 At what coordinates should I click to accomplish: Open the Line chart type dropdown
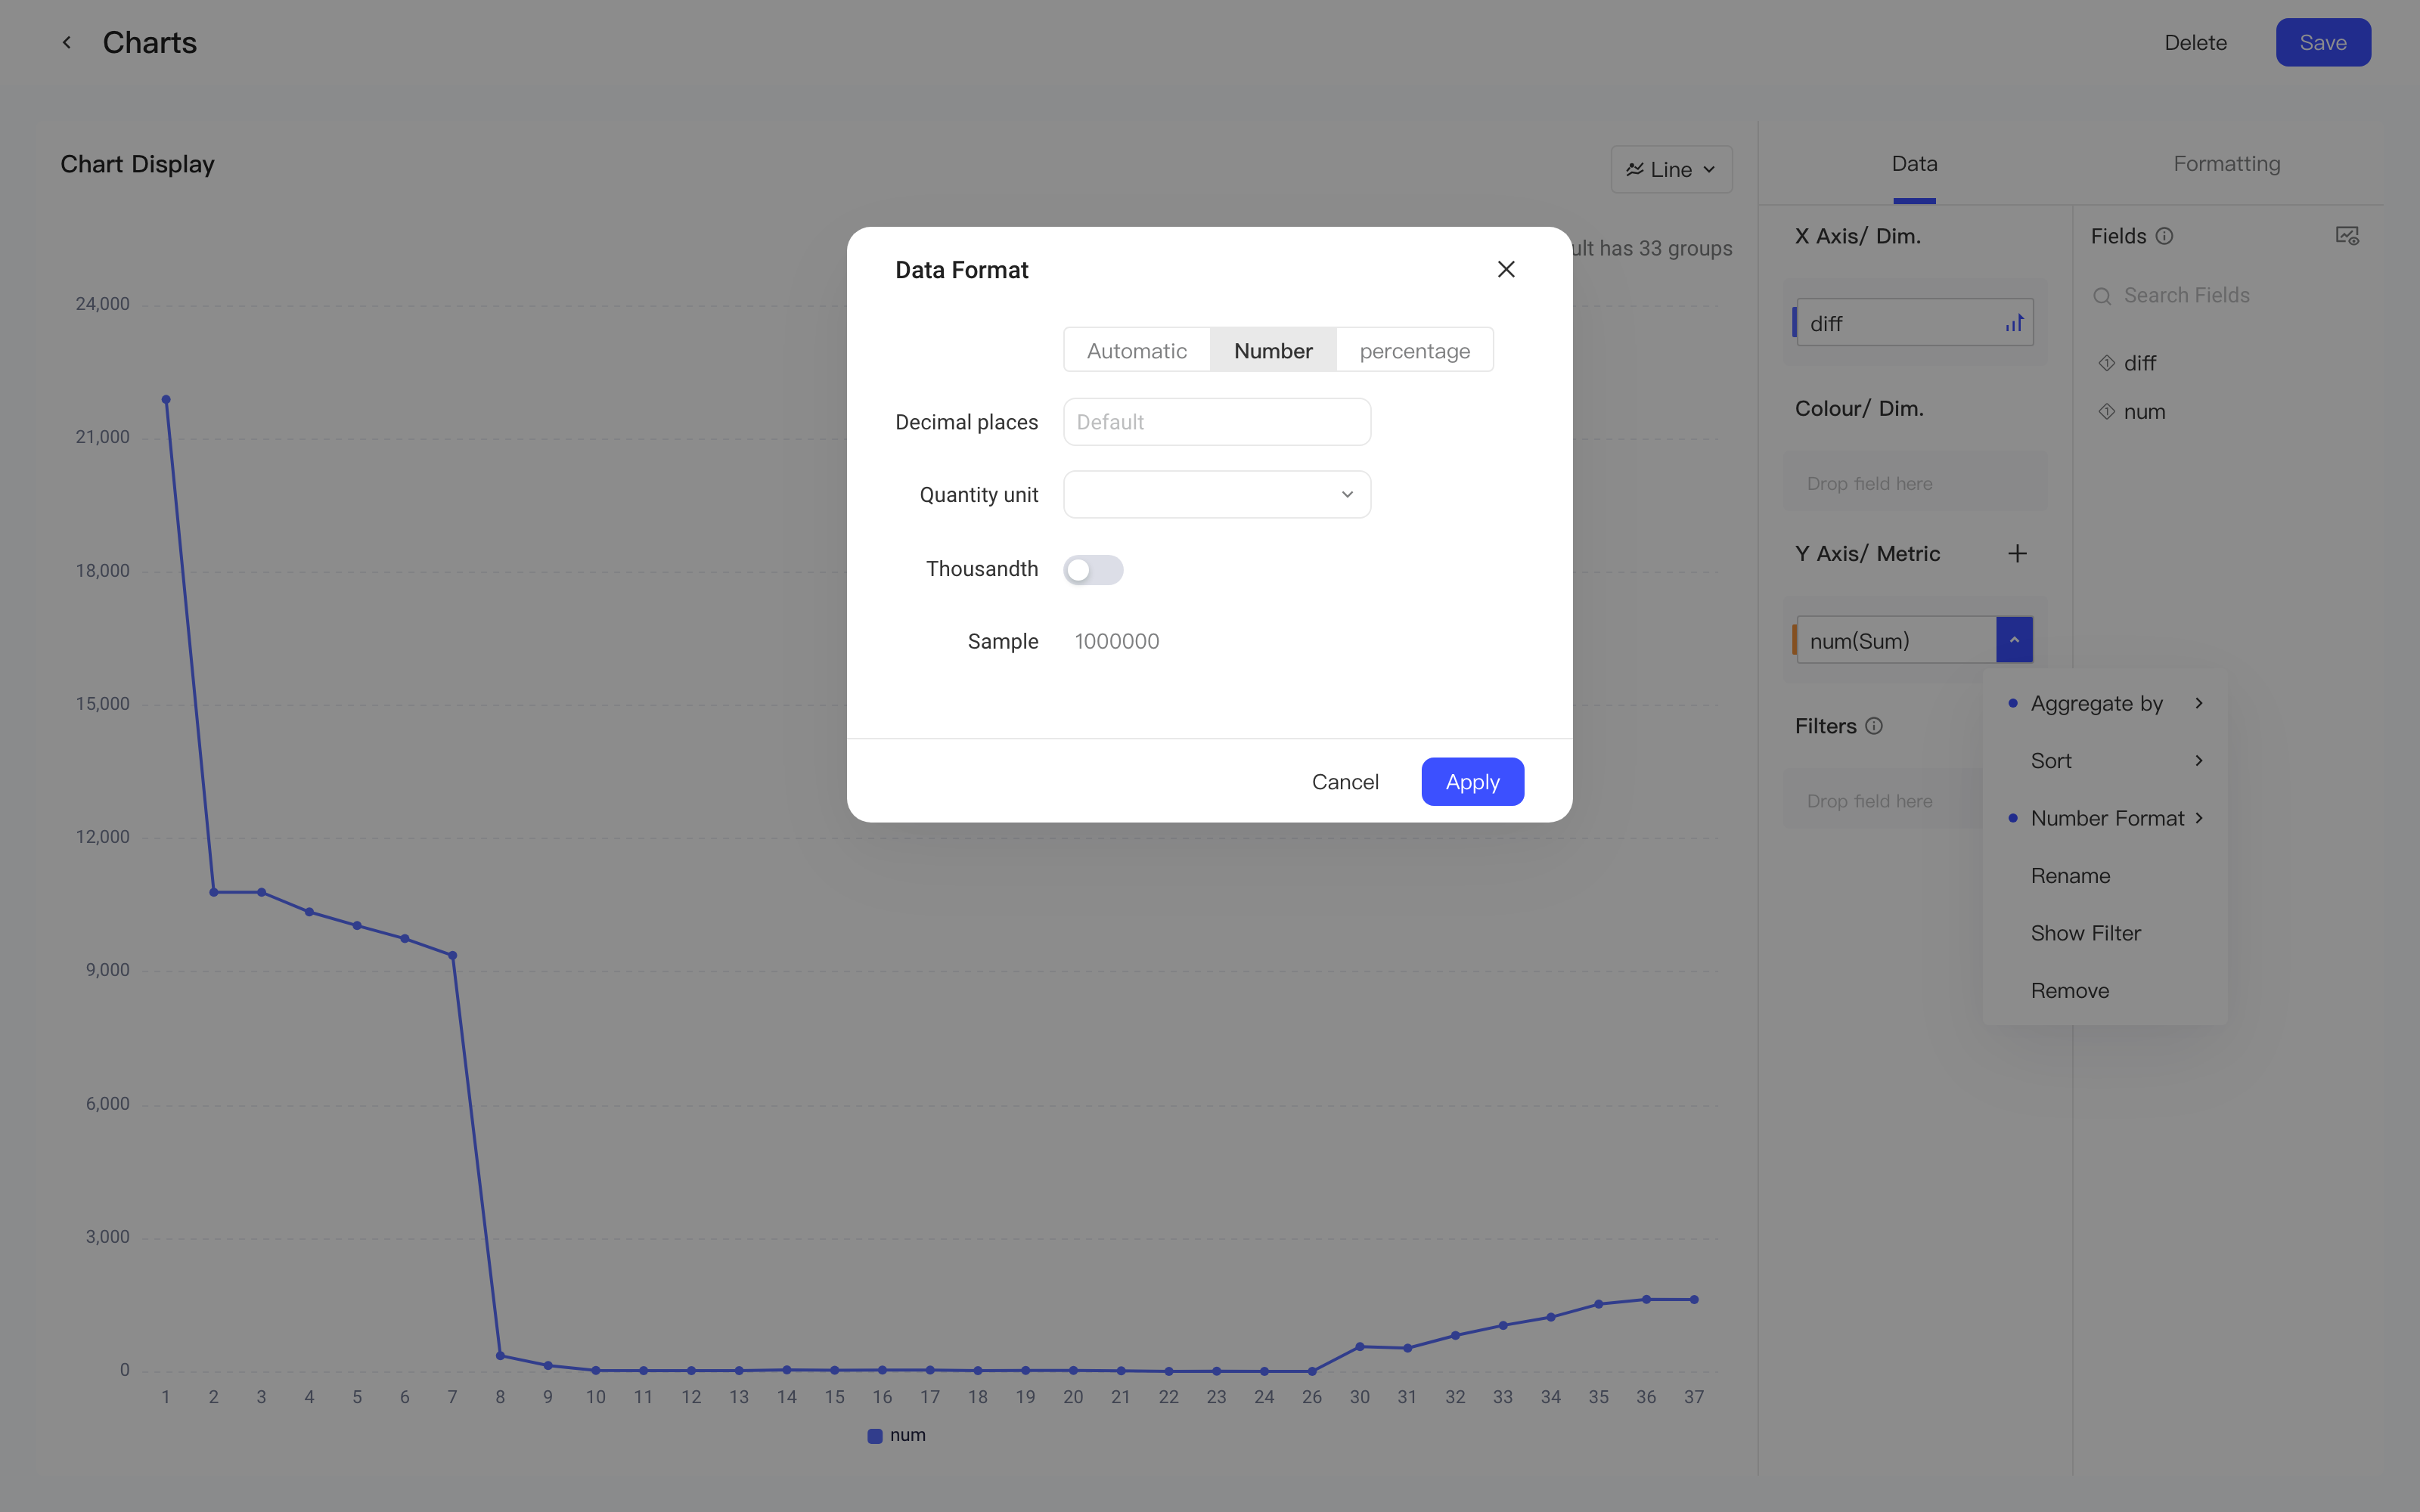(1671, 170)
